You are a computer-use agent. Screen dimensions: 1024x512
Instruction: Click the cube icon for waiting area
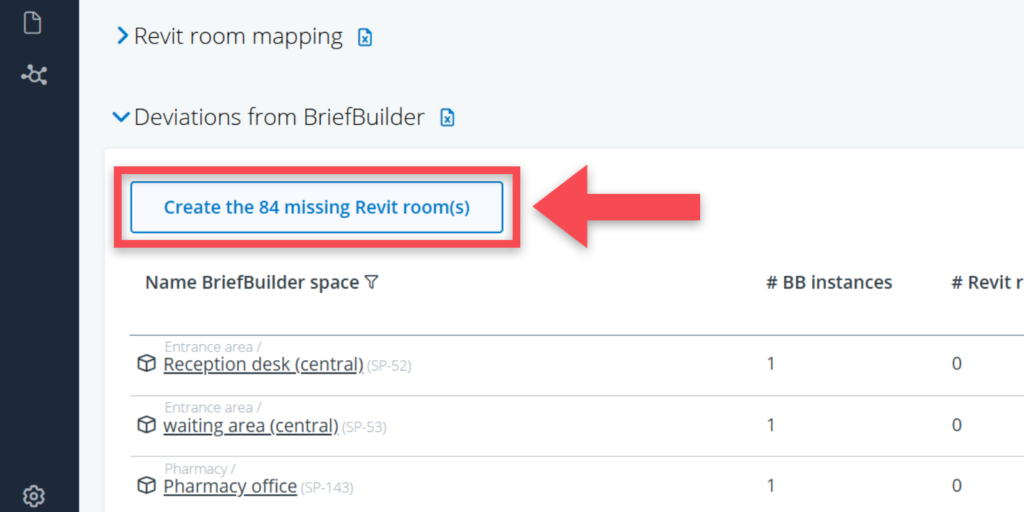(x=146, y=425)
